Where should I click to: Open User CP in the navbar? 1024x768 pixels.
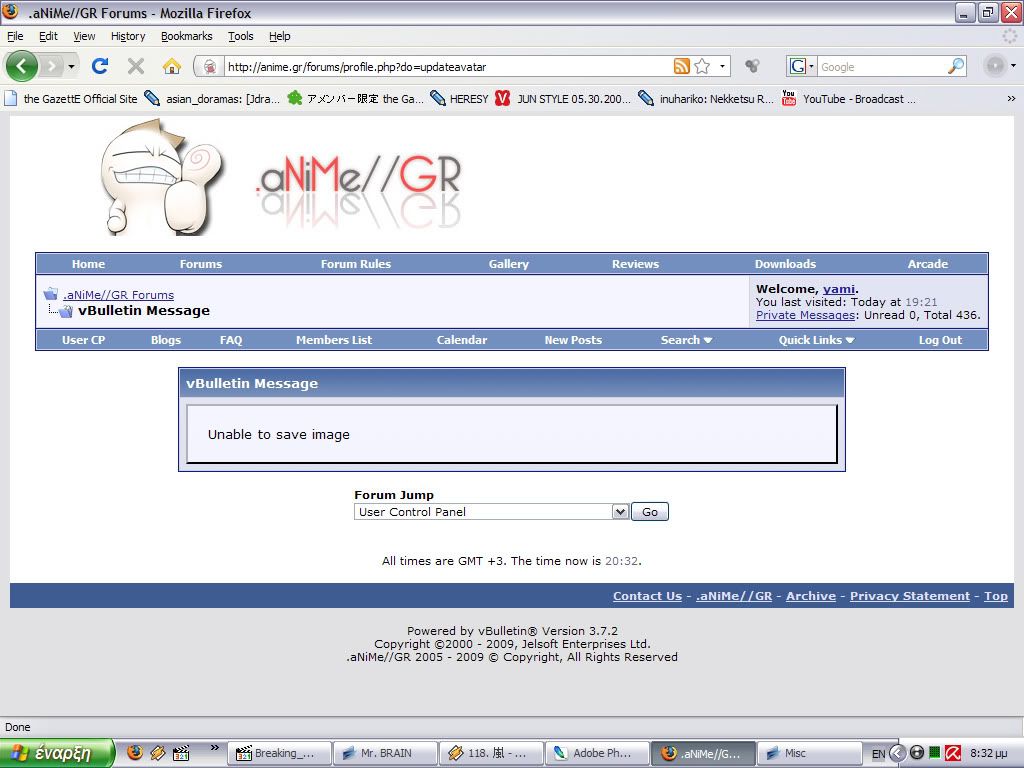click(84, 340)
